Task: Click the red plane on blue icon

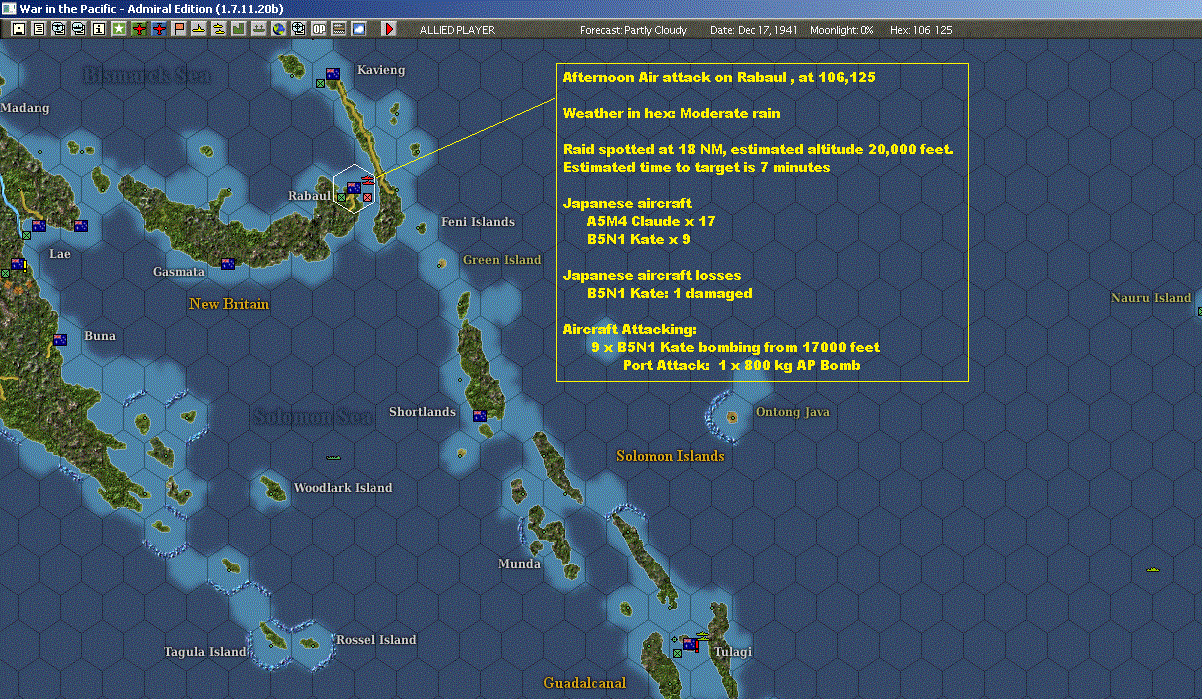Action: coord(159,30)
